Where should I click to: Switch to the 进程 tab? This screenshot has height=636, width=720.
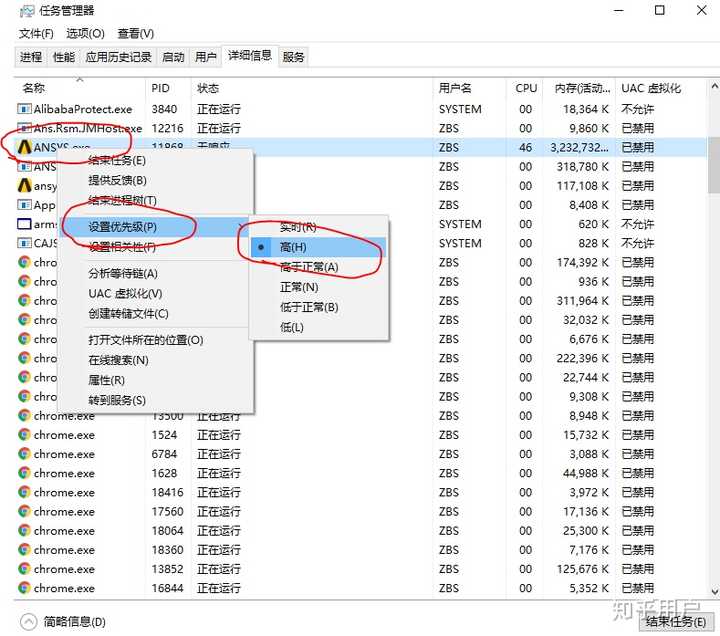31,57
